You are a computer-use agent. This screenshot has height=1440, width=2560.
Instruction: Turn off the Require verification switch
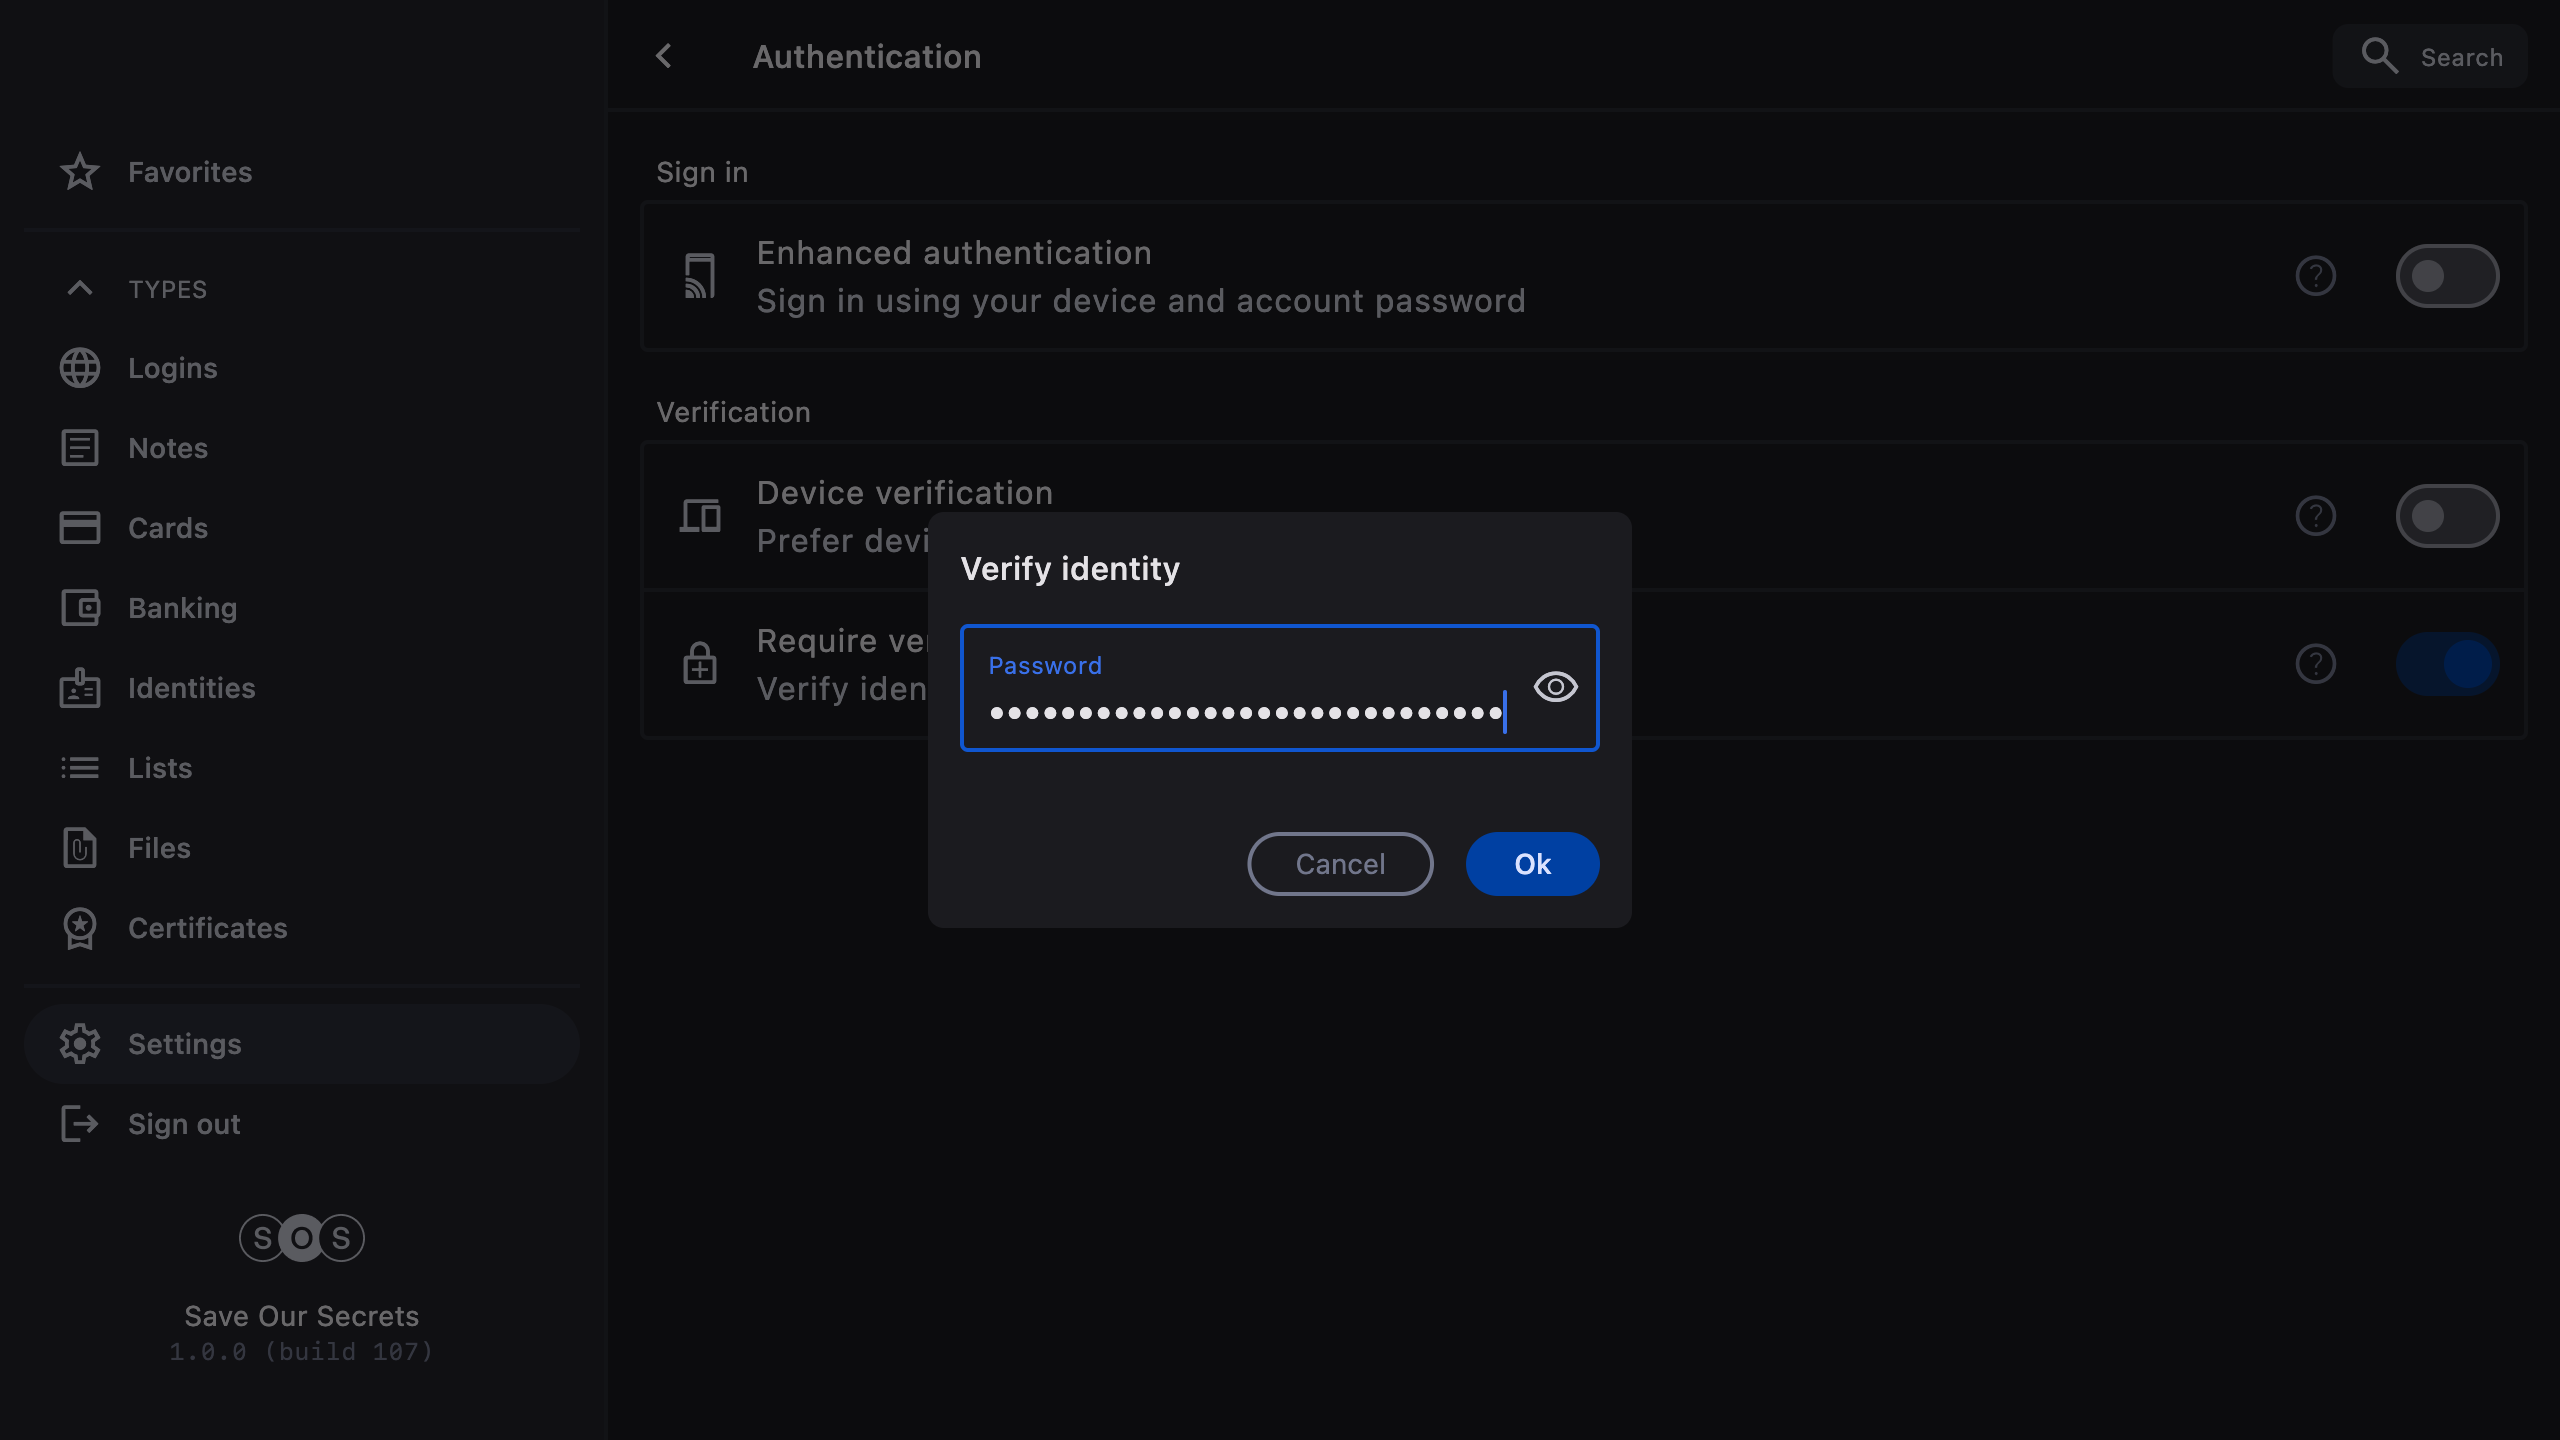2446,664
